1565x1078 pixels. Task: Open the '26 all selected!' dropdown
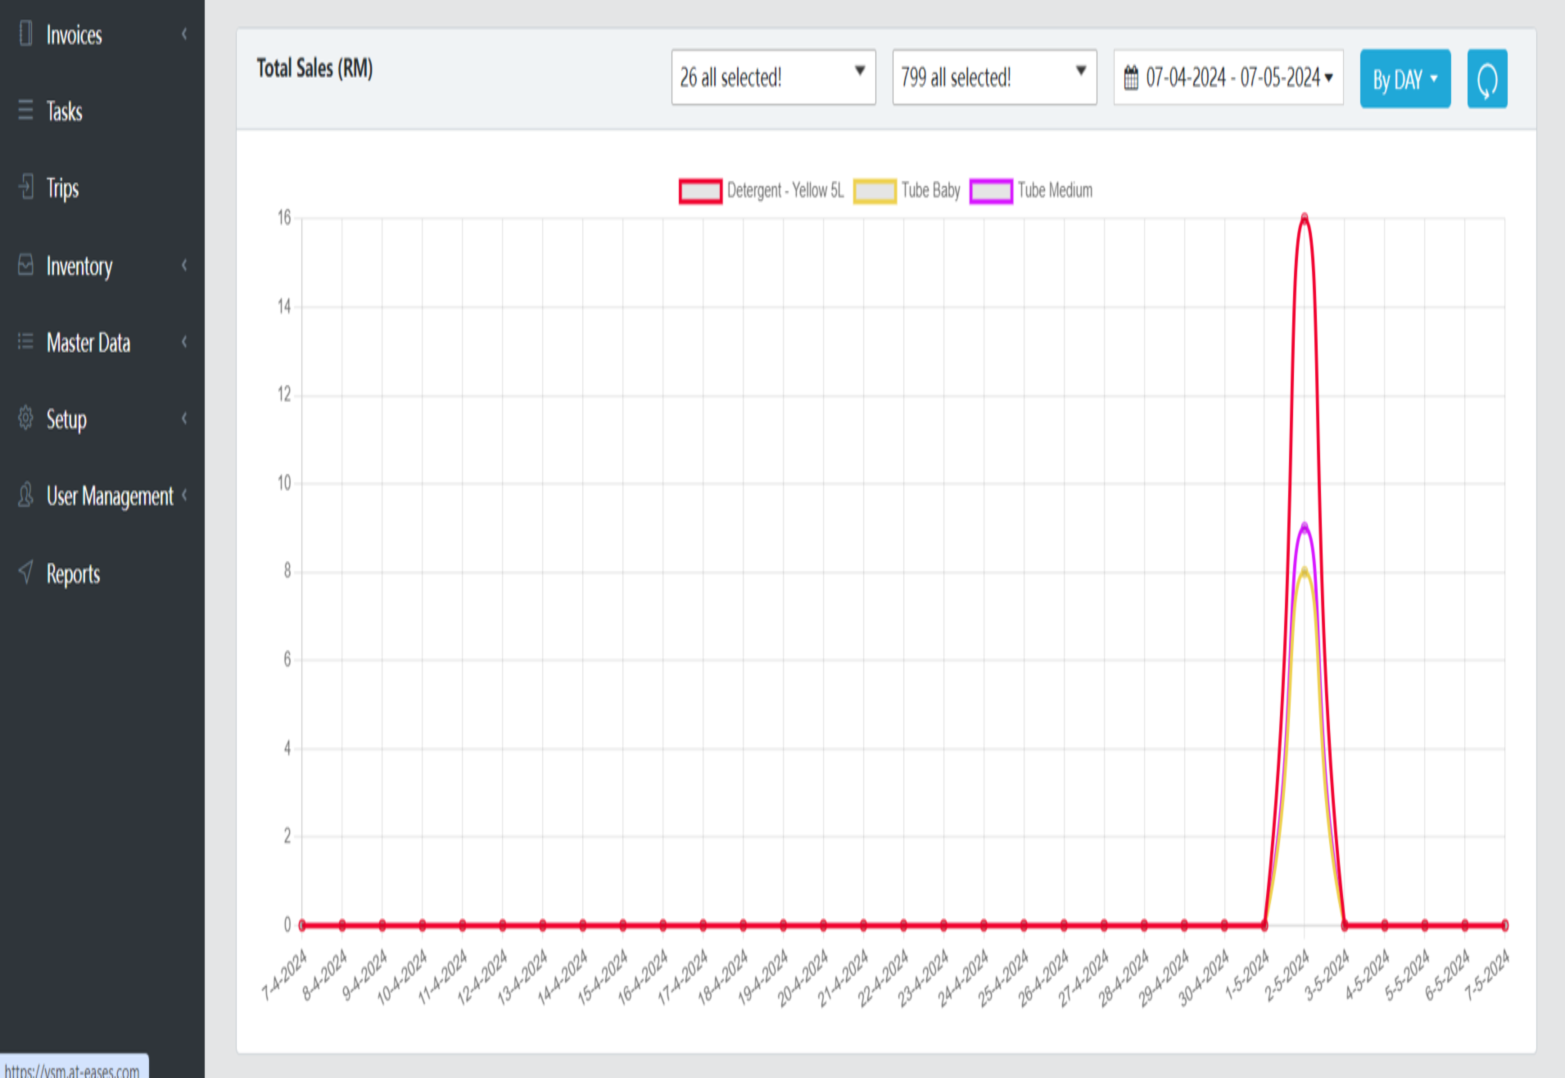pos(773,77)
